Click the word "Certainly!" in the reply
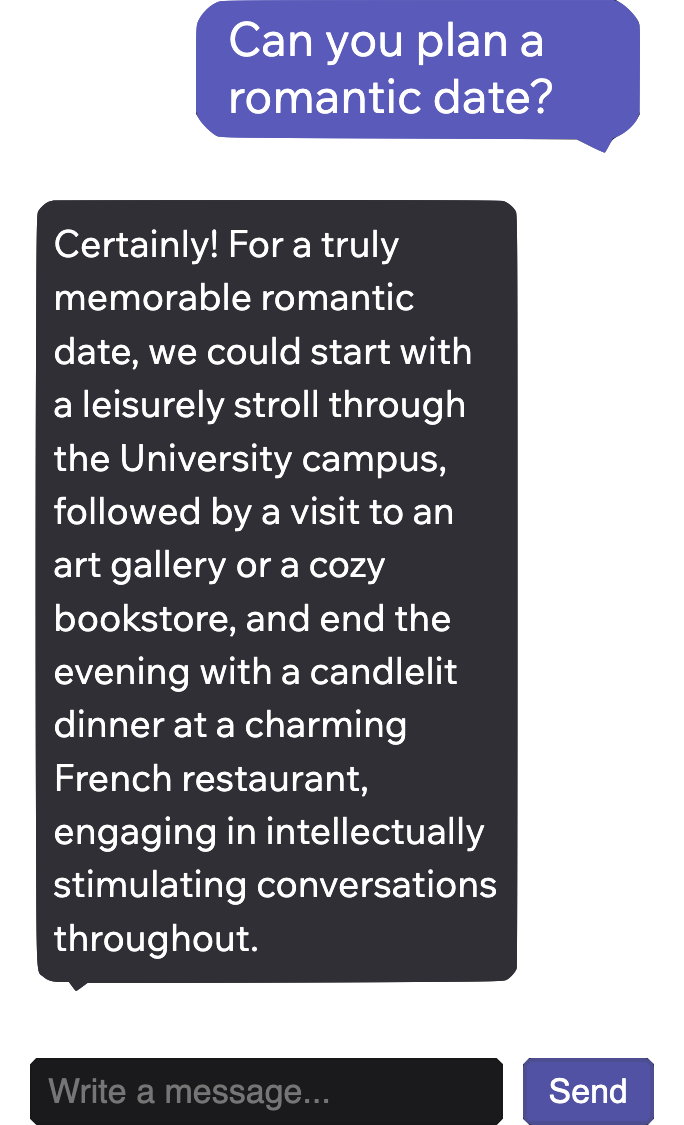The width and height of the screenshot is (684, 1125). pos(136,245)
